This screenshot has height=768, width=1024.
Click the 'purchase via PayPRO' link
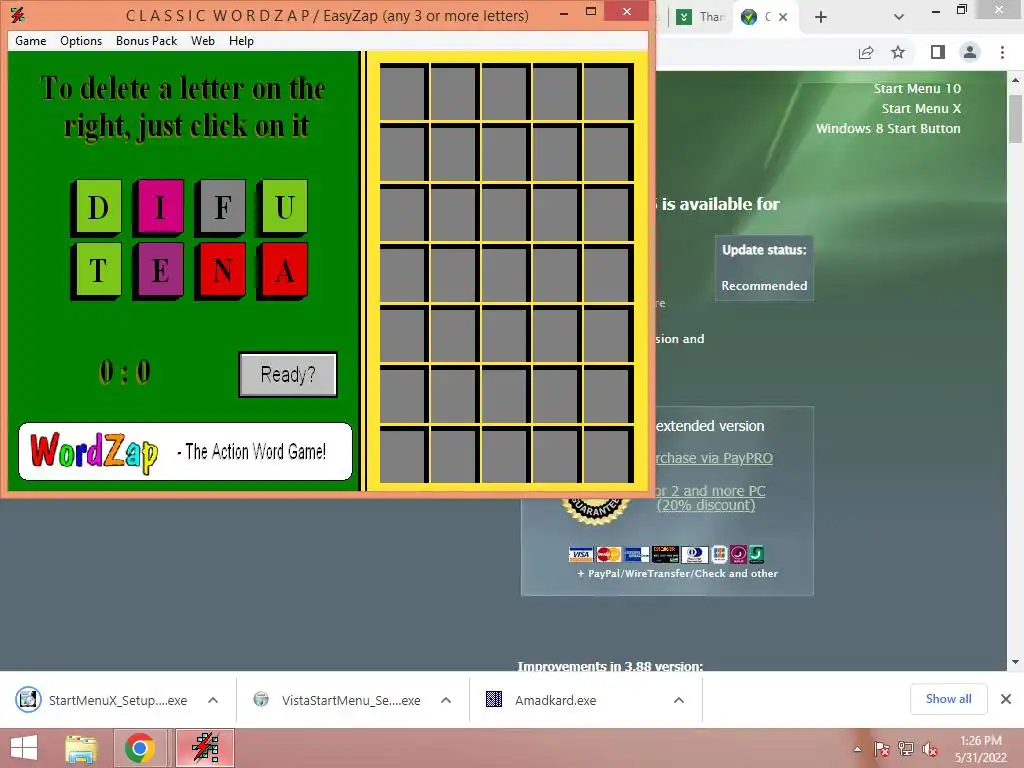tap(714, 458)
